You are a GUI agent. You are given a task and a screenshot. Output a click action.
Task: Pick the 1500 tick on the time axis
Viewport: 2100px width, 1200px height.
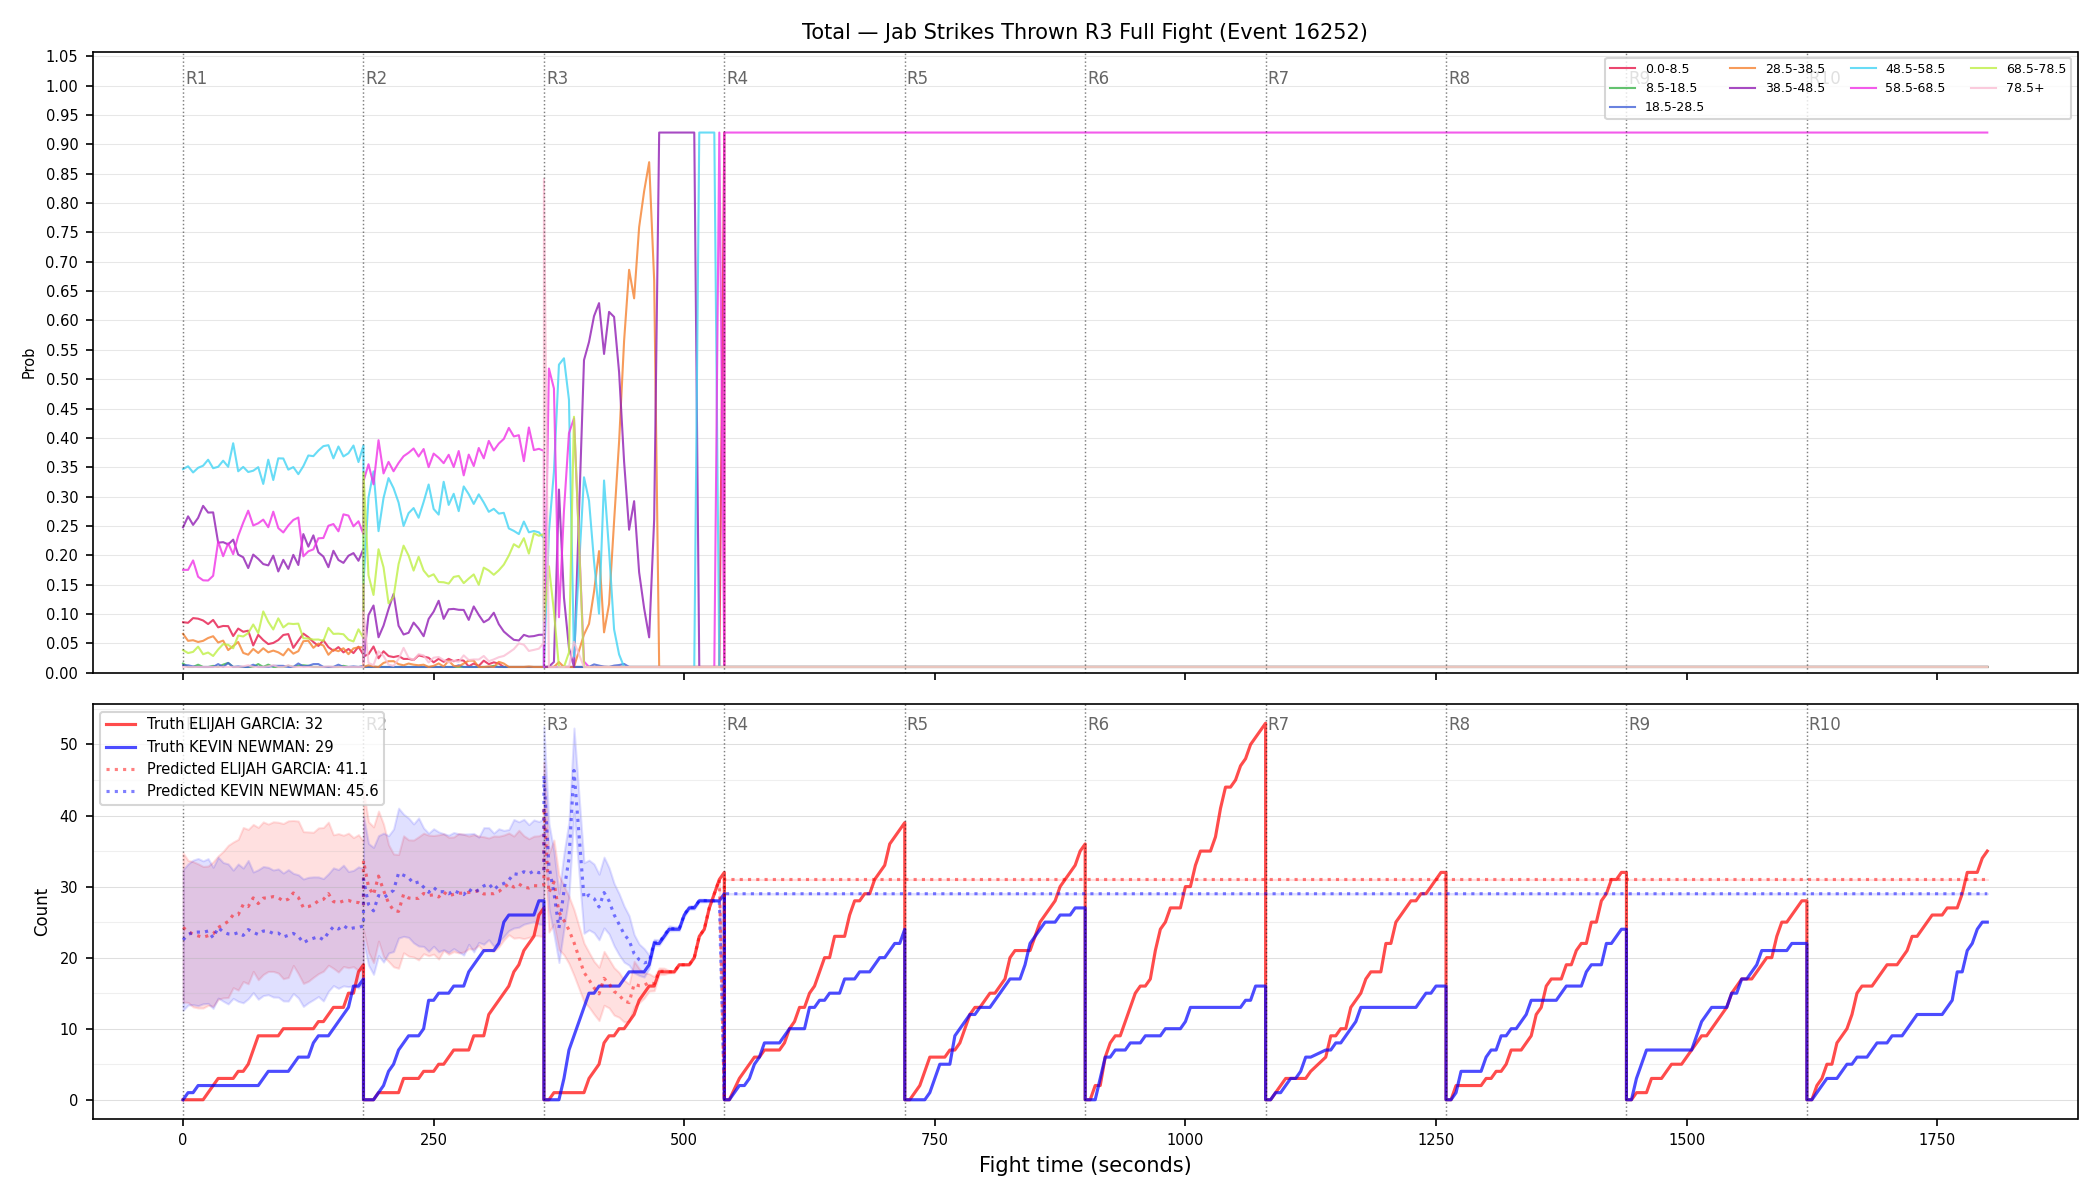pyautogui.click(x=1687, y=1139)
